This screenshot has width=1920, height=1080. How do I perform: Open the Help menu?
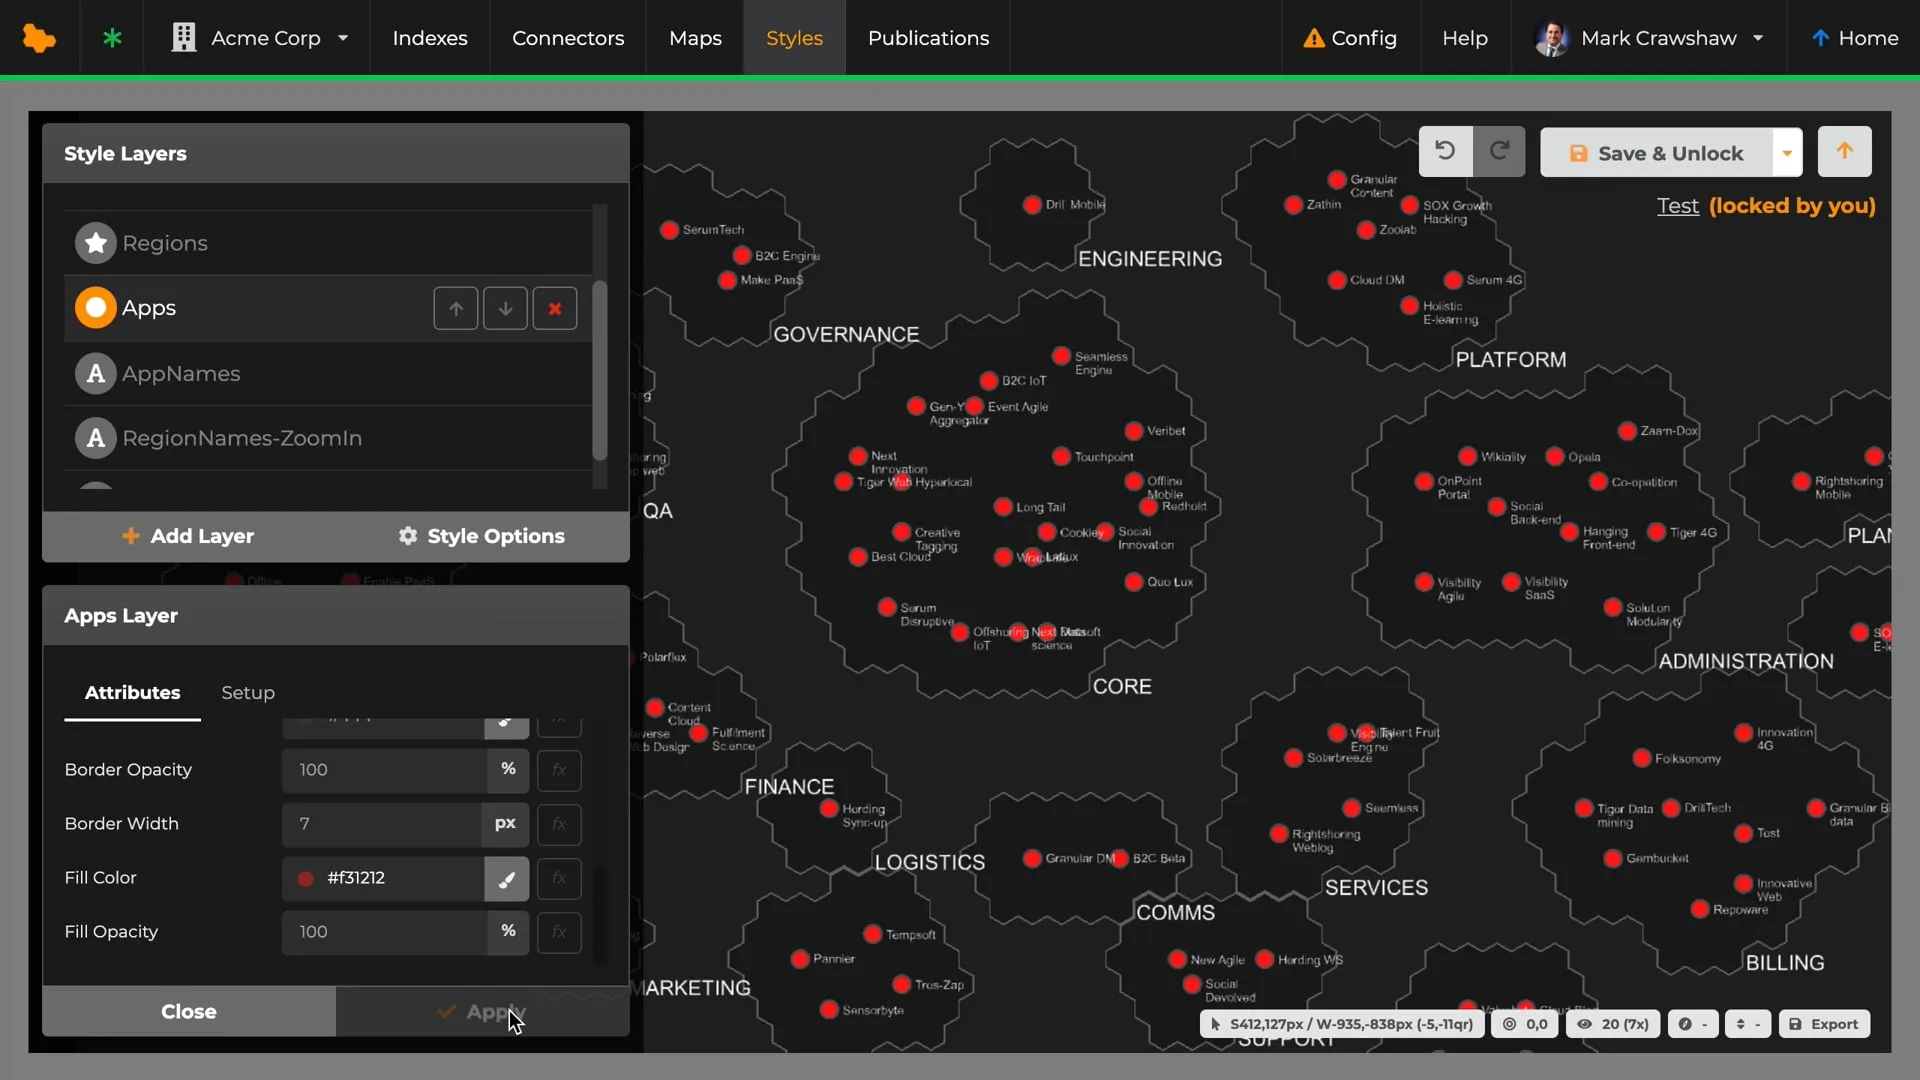pos(1465,38)
